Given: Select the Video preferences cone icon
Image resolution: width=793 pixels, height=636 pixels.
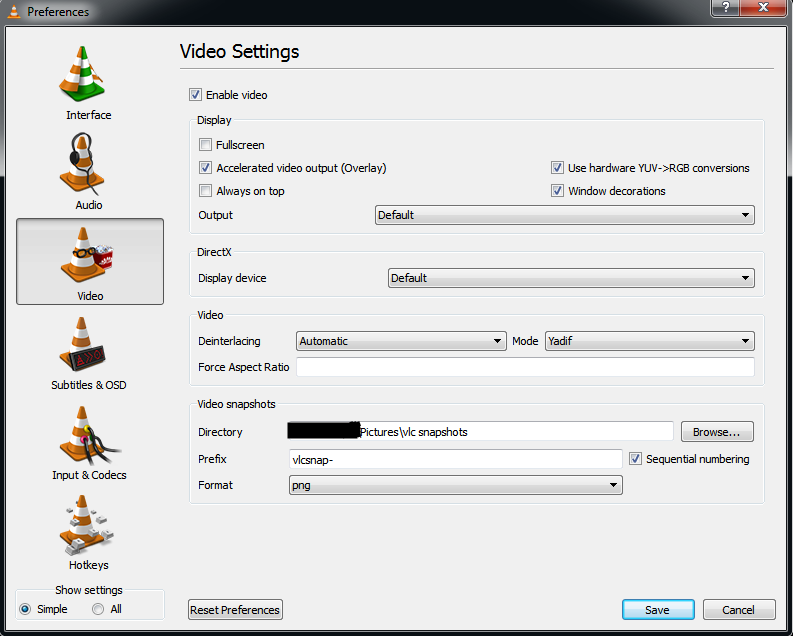Looking at the screenshot, I should (x=87, y=254).
